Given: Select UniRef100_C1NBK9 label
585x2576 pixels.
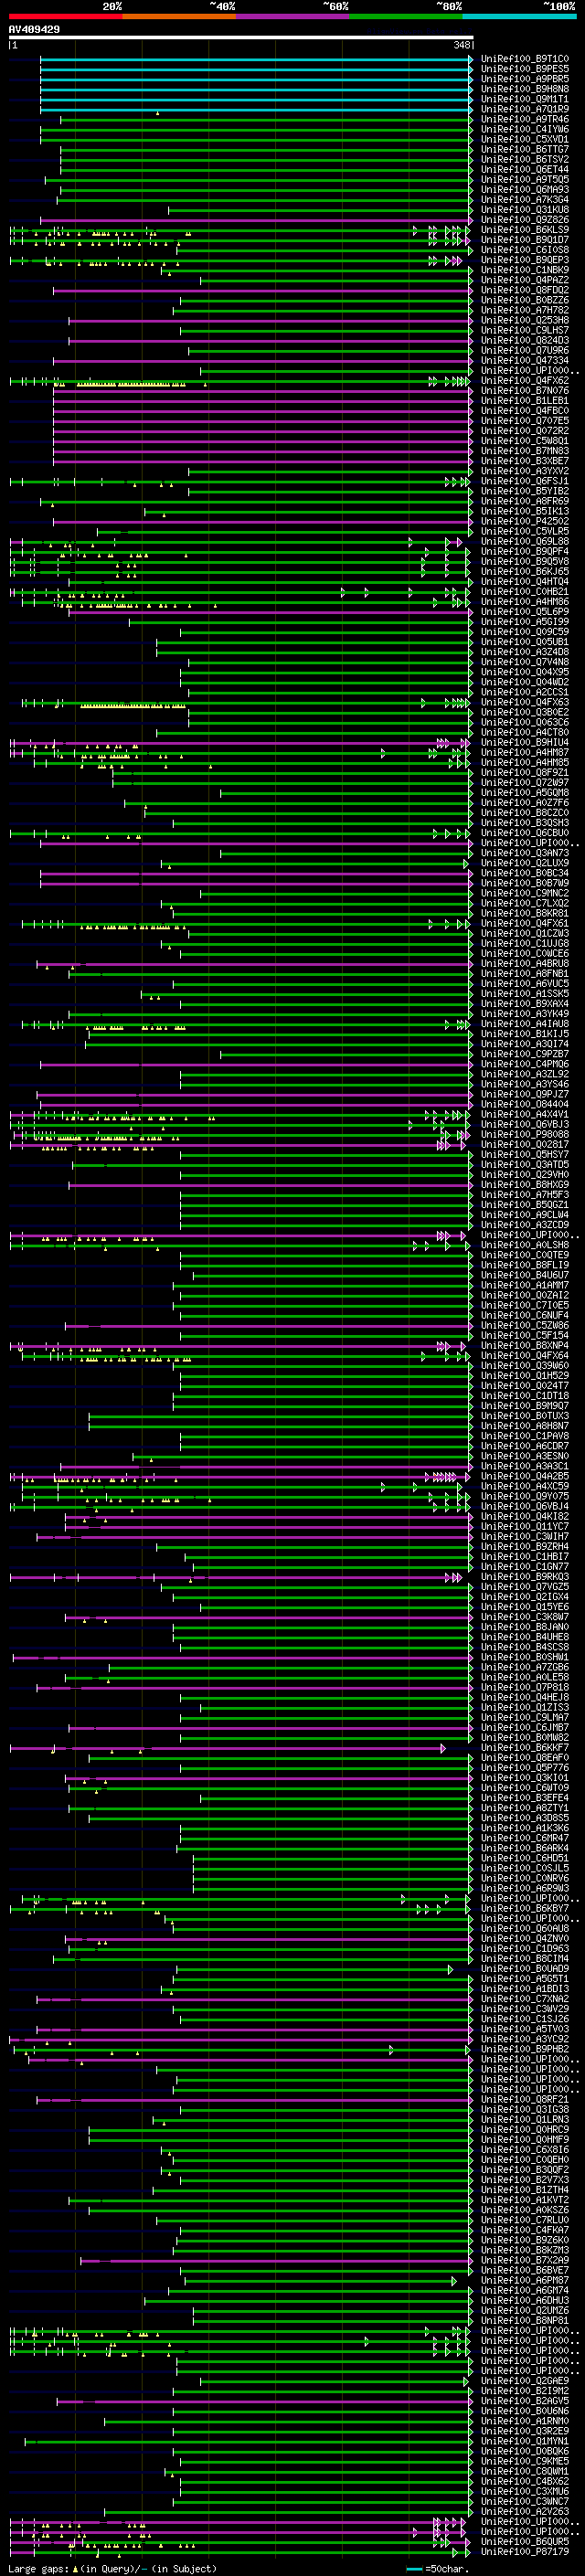Looking at the screenshot, I should pos(525,270).
